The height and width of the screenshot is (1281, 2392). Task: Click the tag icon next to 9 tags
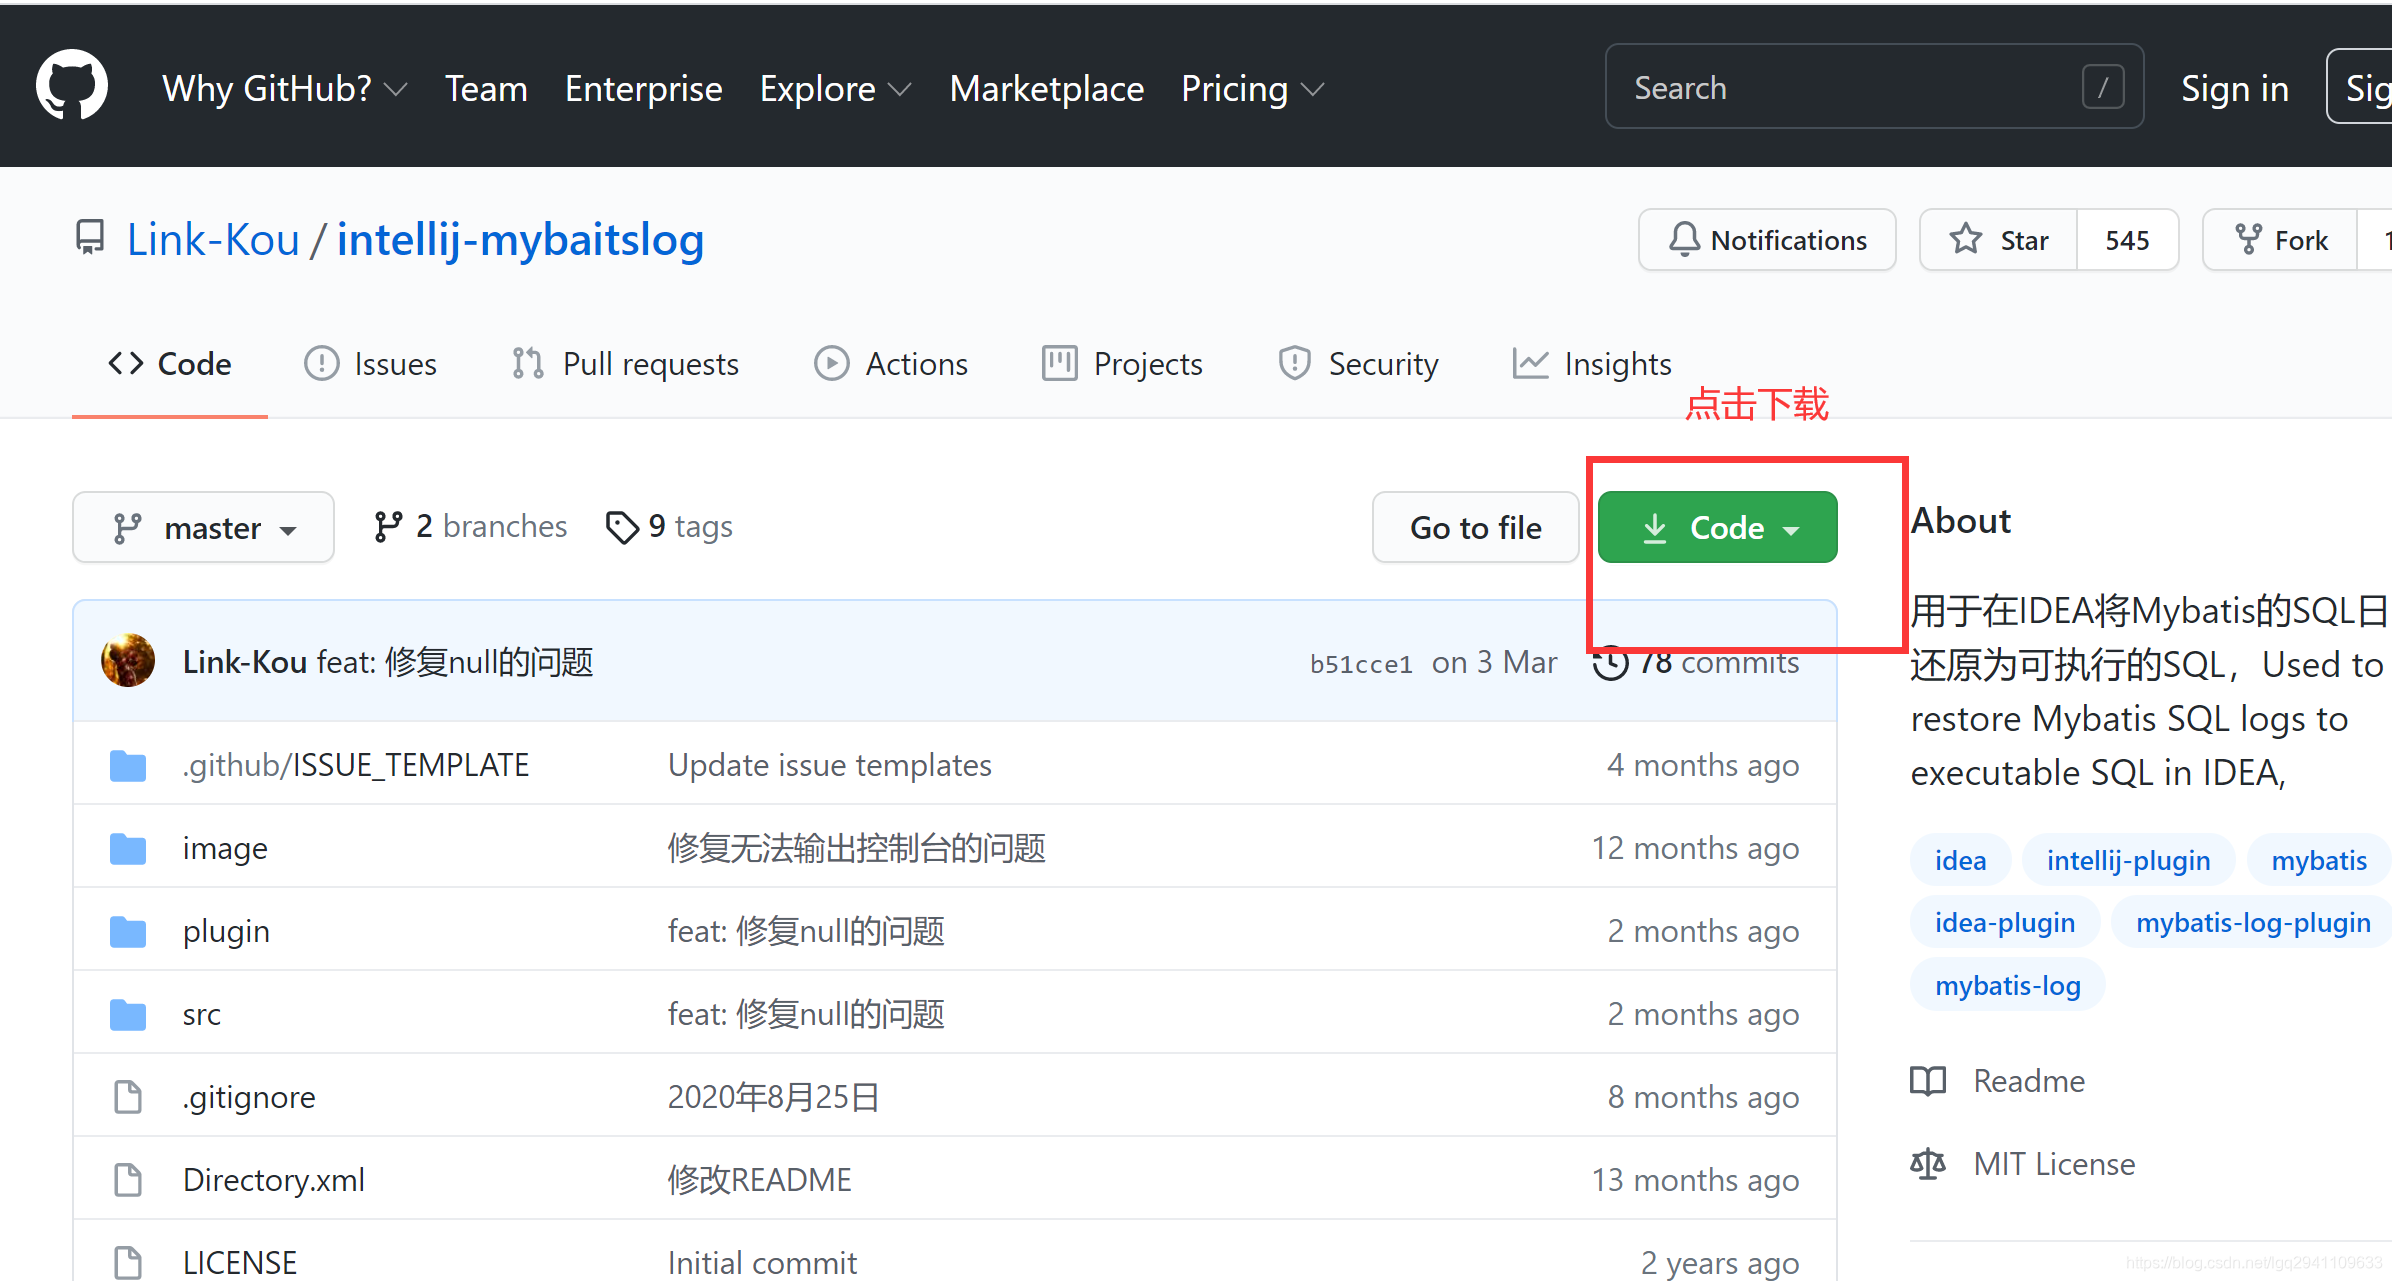622,527
